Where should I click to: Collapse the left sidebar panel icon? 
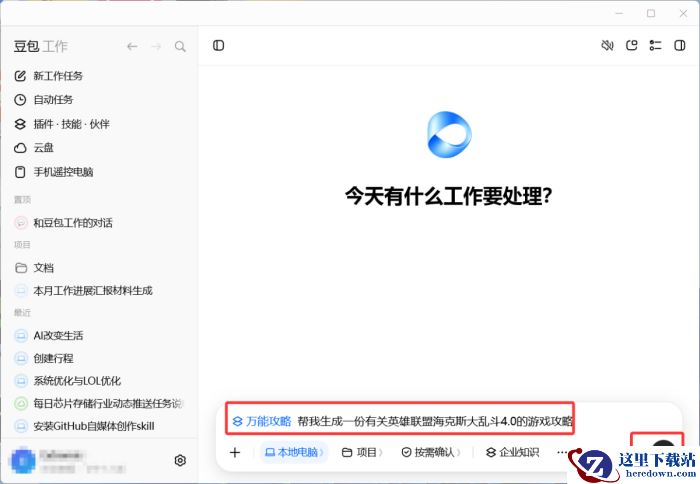pyautogui.click(x=218, y=46)
